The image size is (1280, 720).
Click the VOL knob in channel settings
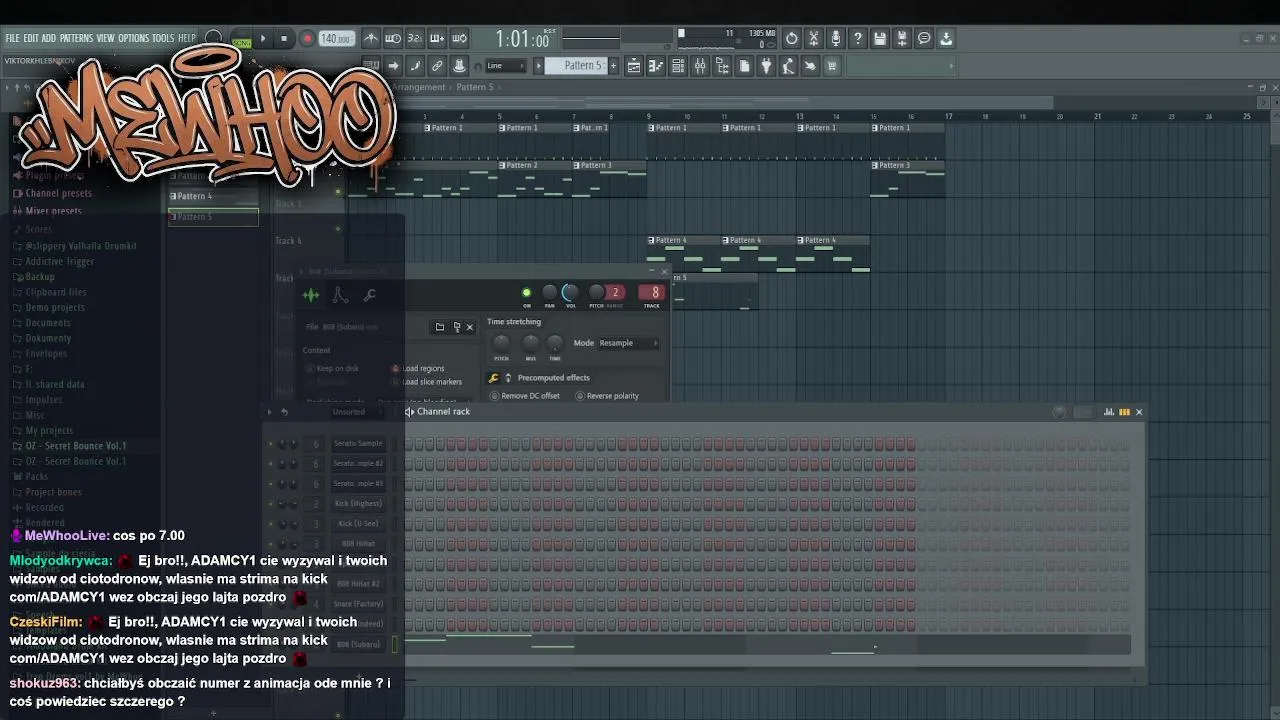pos(570,293)
